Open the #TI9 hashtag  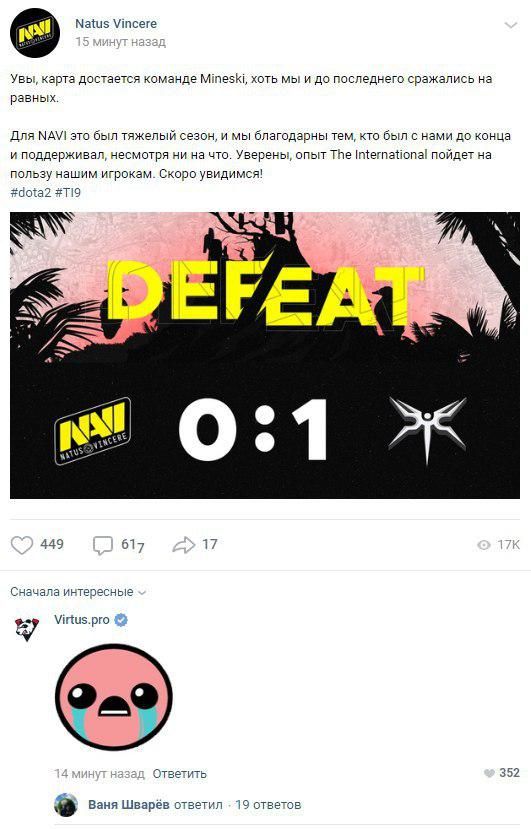tap(68, 192)
